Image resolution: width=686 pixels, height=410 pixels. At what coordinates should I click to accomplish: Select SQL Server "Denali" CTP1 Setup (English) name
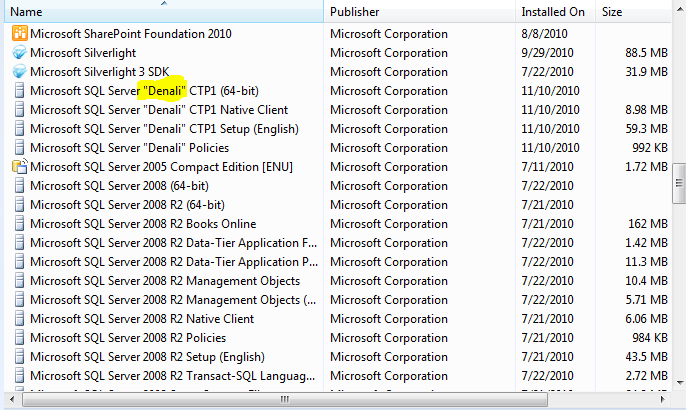pos(164,129)
